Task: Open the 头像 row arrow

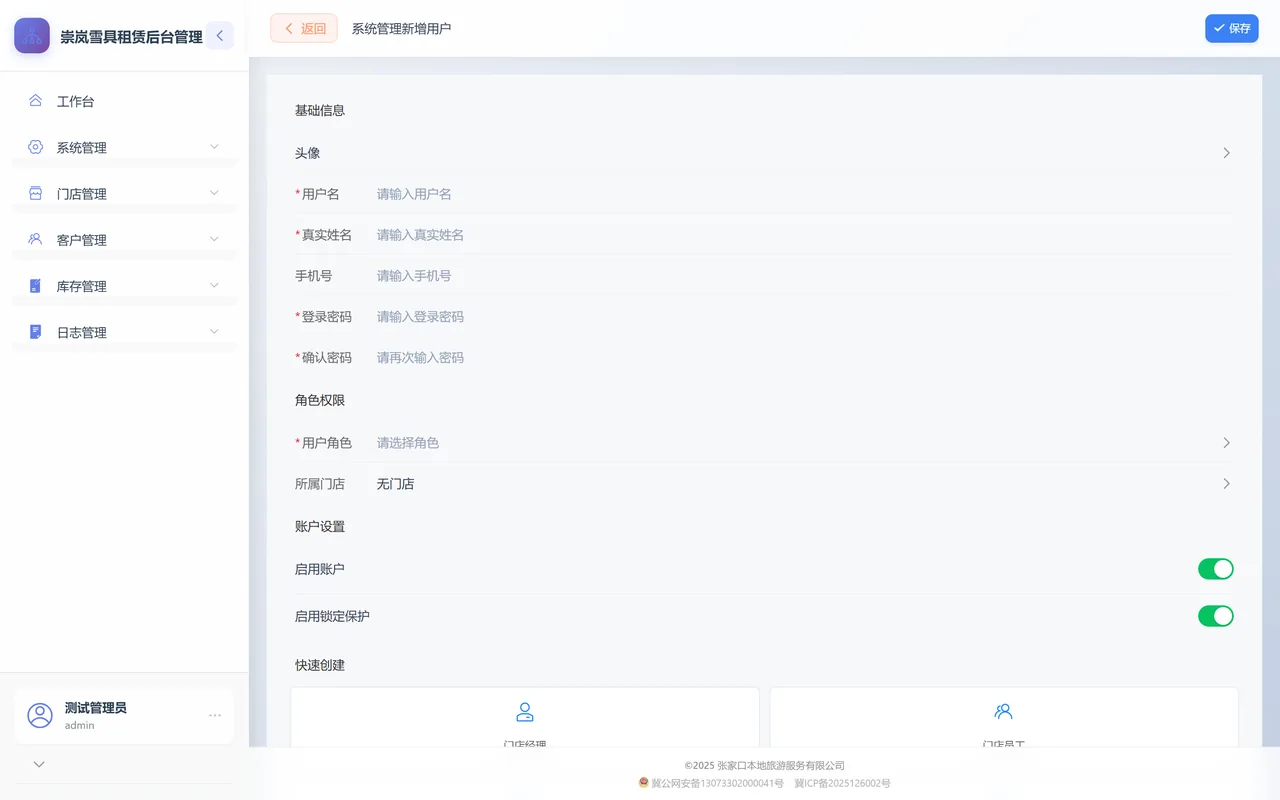Action: 1226,153
